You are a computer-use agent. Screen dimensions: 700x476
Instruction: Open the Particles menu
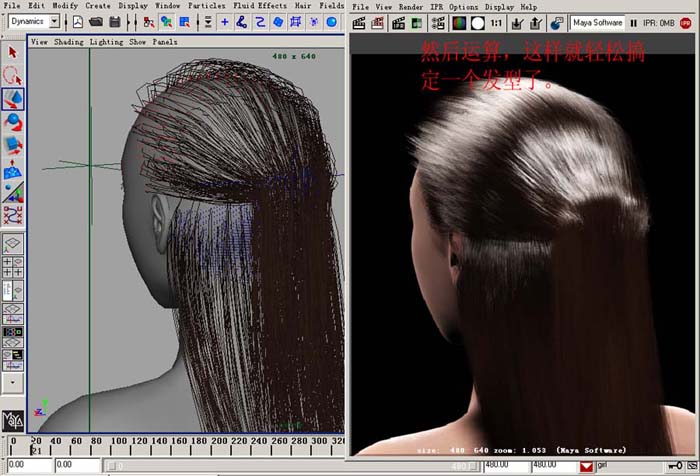pyautogui.click(x=207, y=5)
